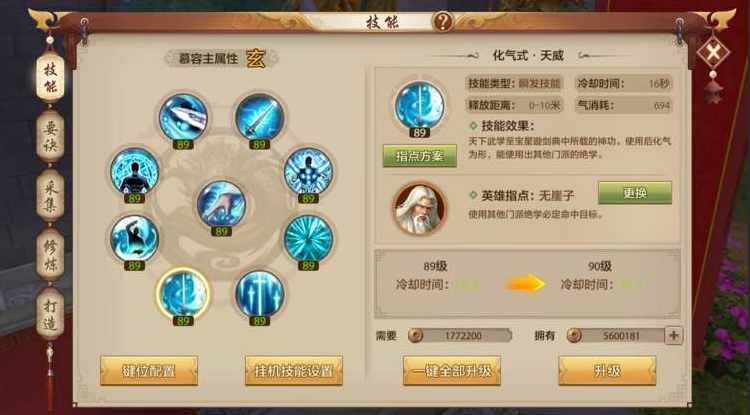Screen dimensions: 750x415
Task: Click 一键全部升级 to upgrade all
Action: click(x=452, y=371)
